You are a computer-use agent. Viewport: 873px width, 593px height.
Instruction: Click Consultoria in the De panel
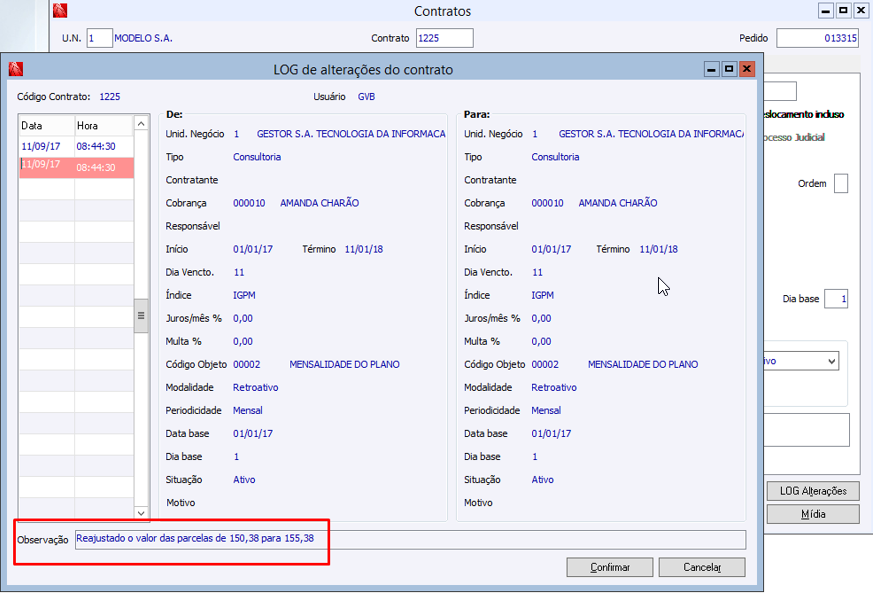click(257, 157)
